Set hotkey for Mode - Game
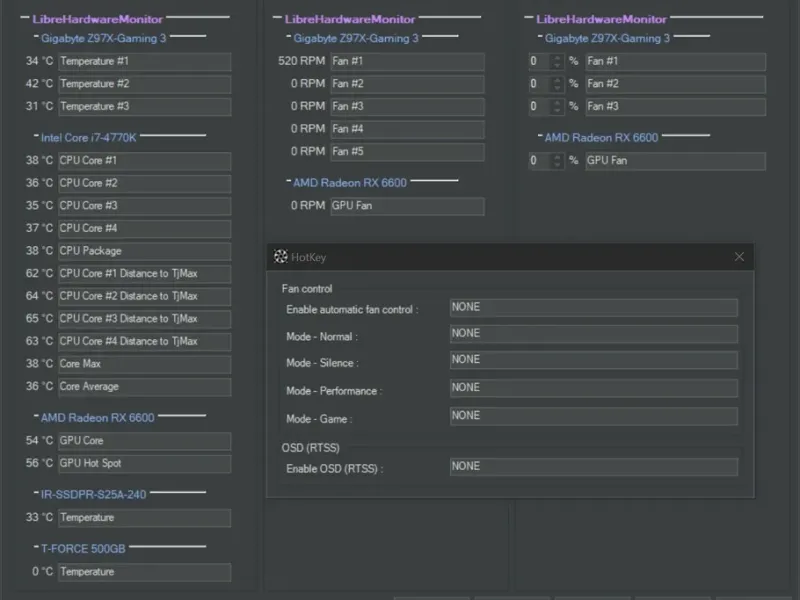 [x=594, y=416]
